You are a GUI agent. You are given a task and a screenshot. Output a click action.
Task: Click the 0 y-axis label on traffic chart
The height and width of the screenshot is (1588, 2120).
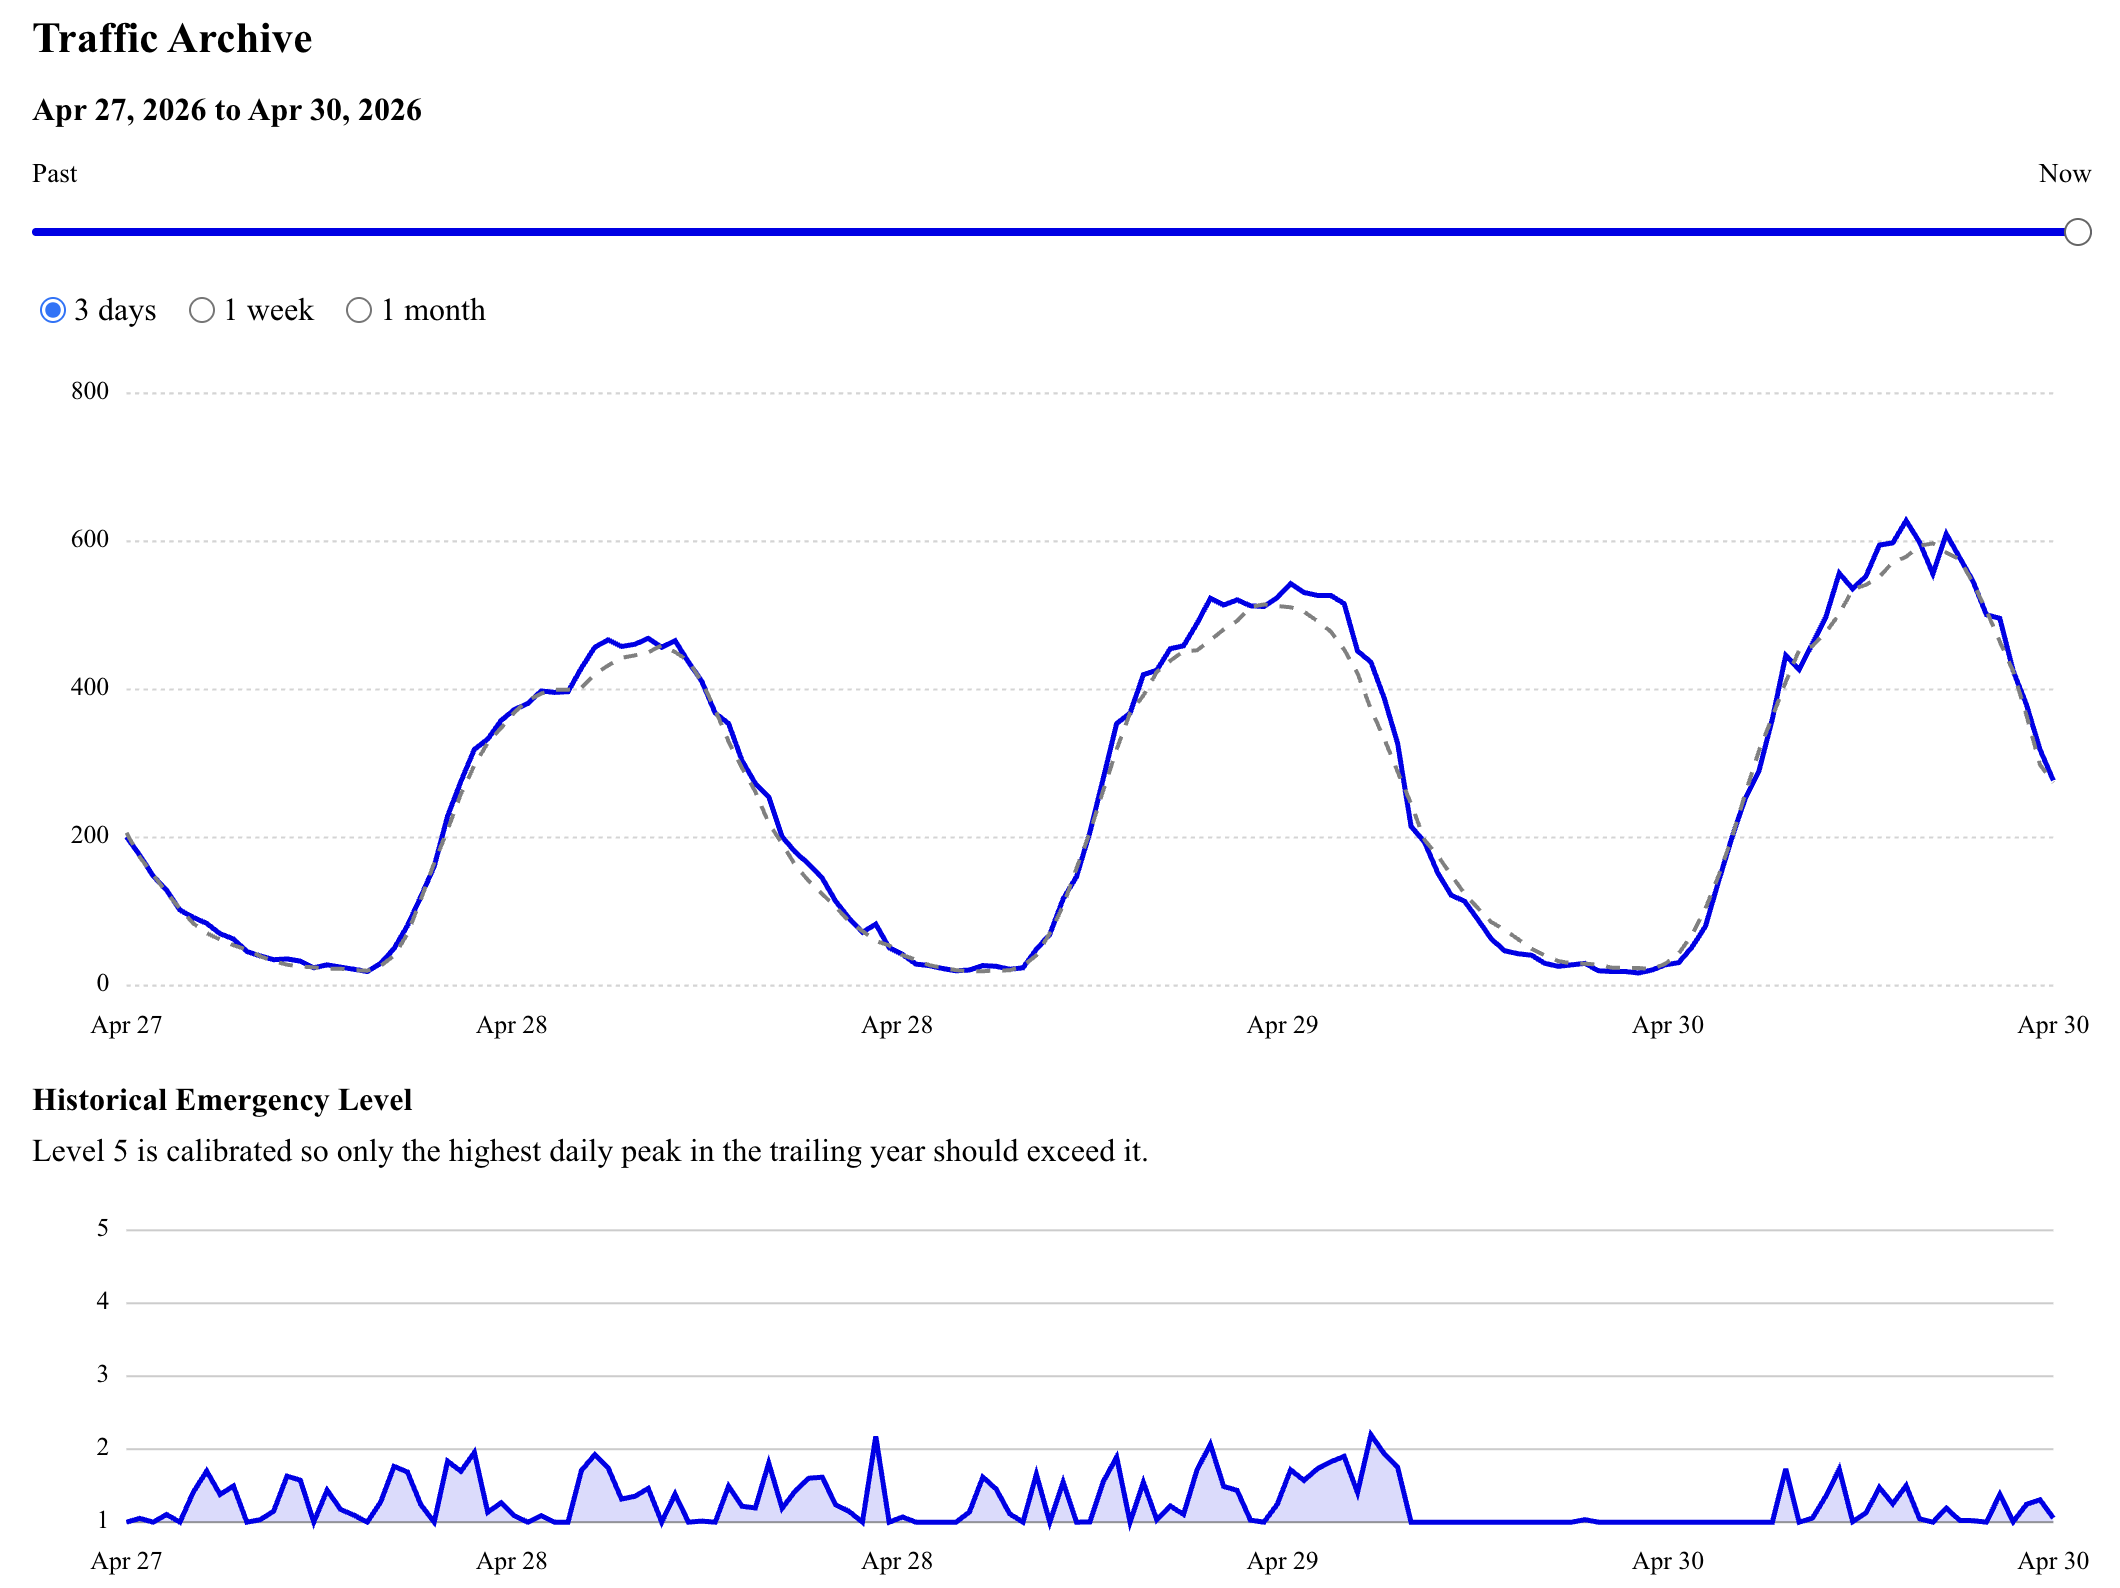click(x=102, y=984)
